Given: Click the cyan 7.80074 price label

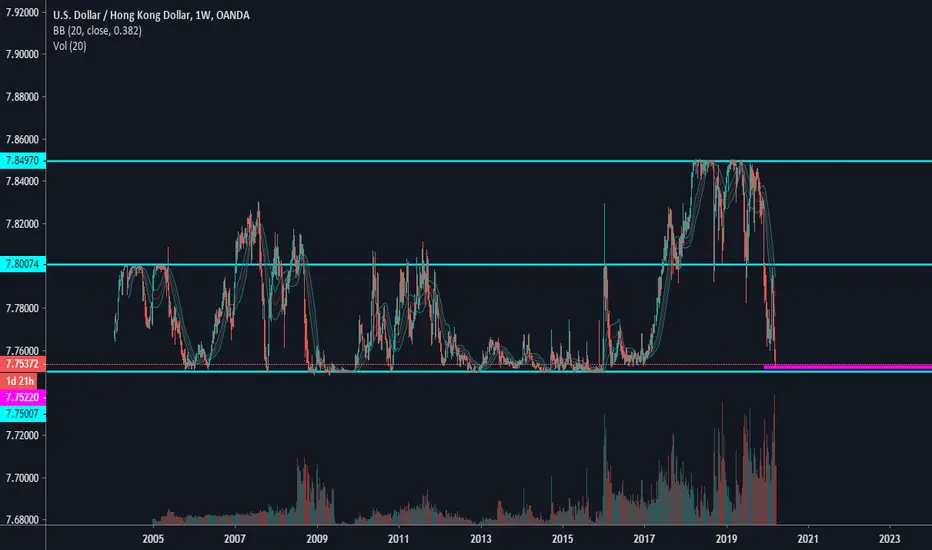Looking at the screenshot, I should [23, 264].
